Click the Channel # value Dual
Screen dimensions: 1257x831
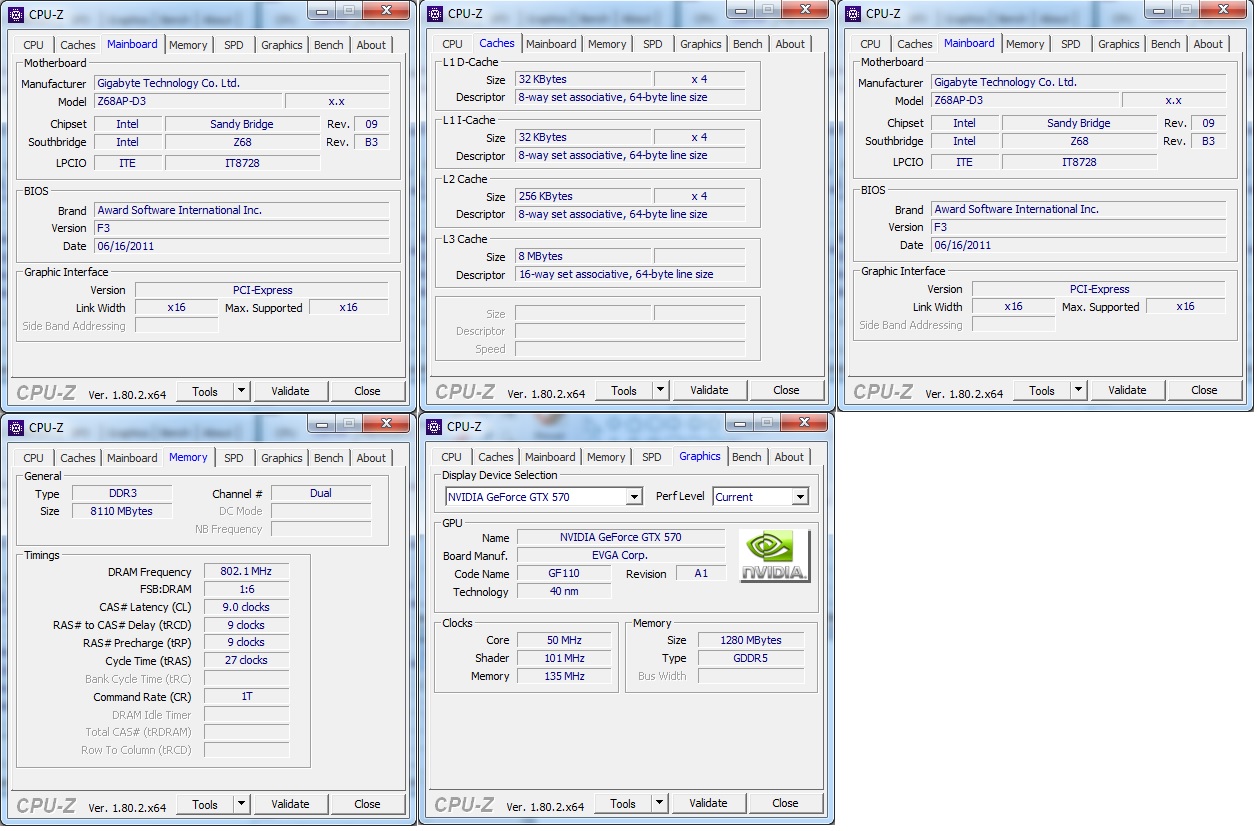(321, 493)
